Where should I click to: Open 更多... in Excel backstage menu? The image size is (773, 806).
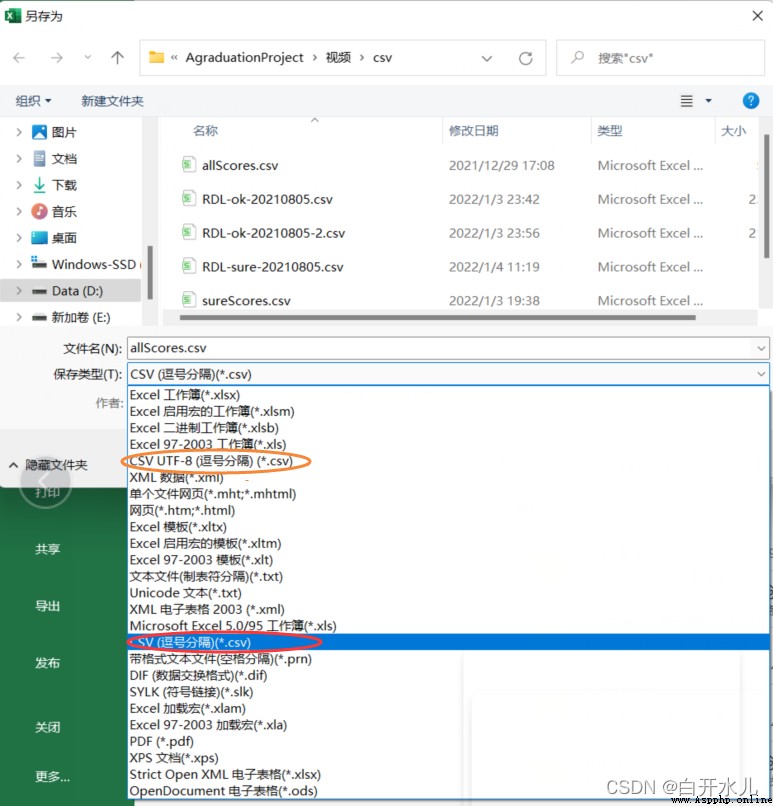tap(52, 776)
